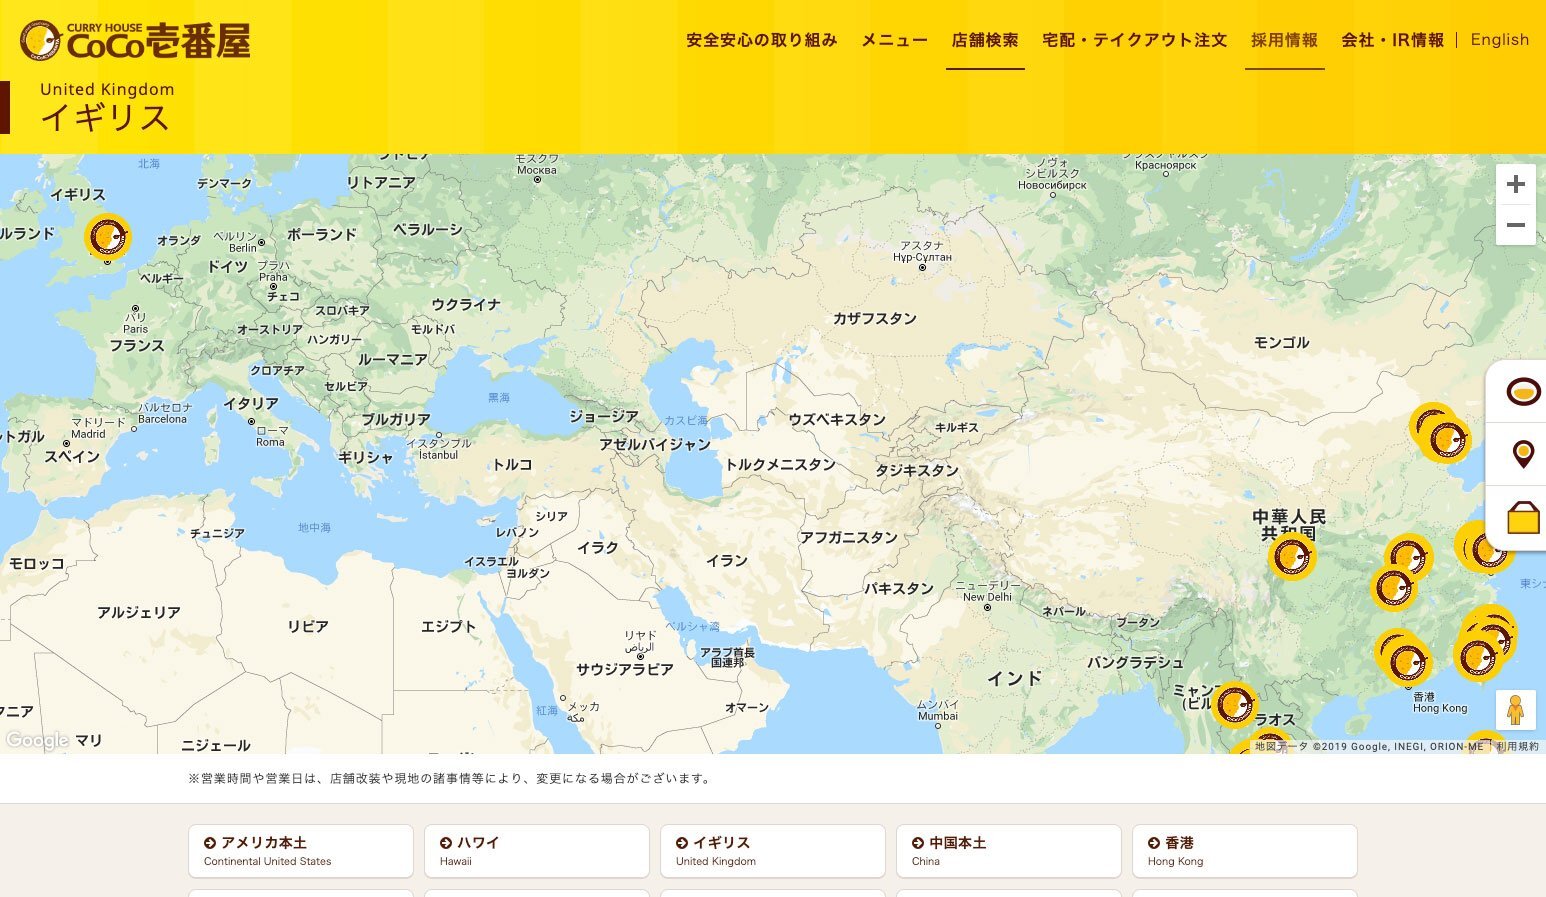Zoom out the map with minus button
Viewport: 1546px width, 897px height.
click(1516, 225)
